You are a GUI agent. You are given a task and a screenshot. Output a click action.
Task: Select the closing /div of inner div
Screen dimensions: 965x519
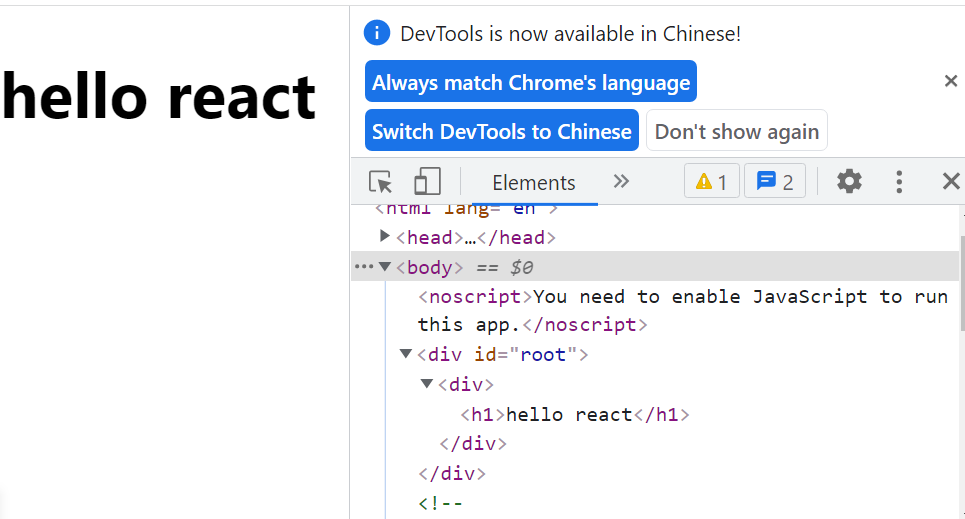[x=473, y=444]
